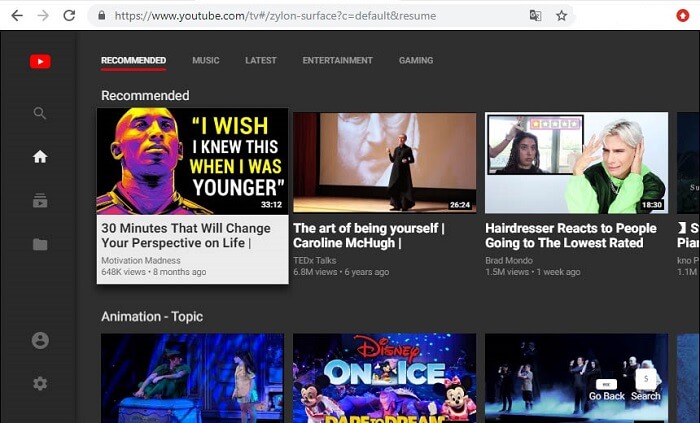This screenshot has width=700, height=423.
Task: Click '648K views • 8 months ago' text
Action: 154,272
